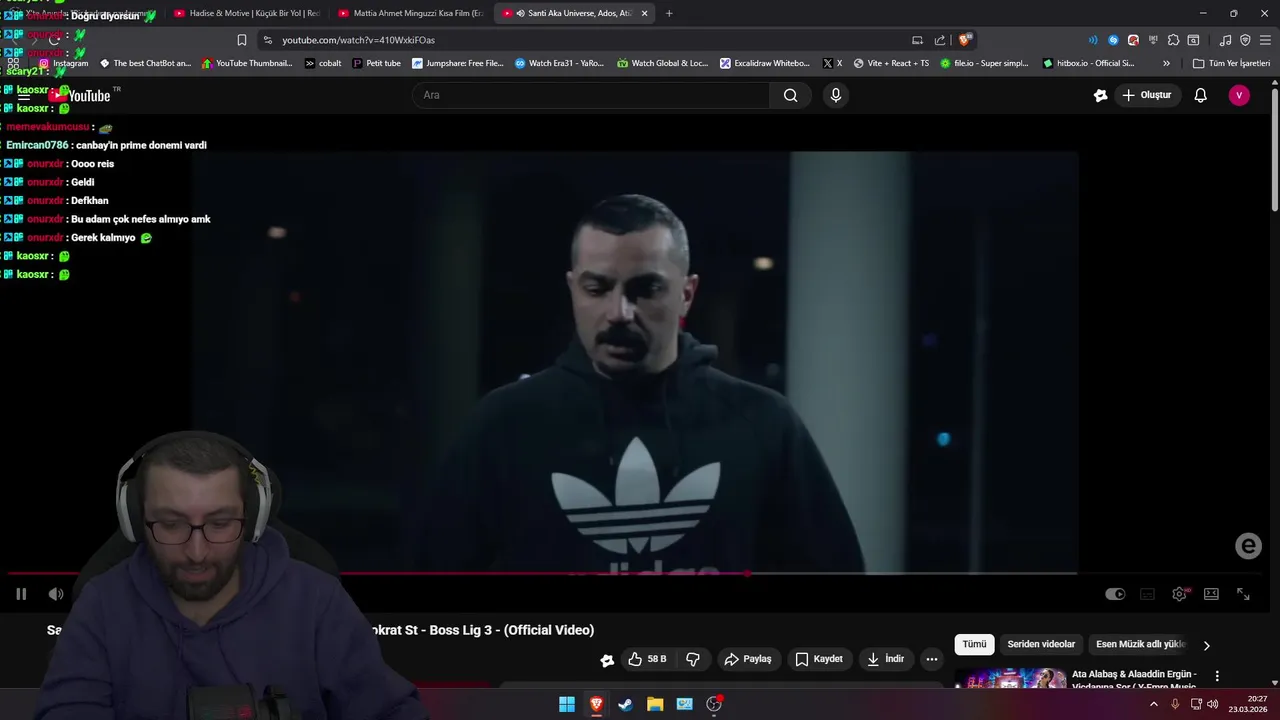Screen dimensions: 1280x720
Task: Enter fullscreen mode in the player
Action: tap(1243, 594)
